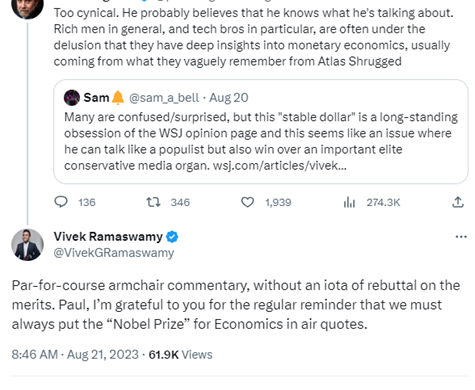Image resolution: width=475 pixels, height=390 pixels.
Task: Like the tweet with heart icon
Action: tap(247, 202)
